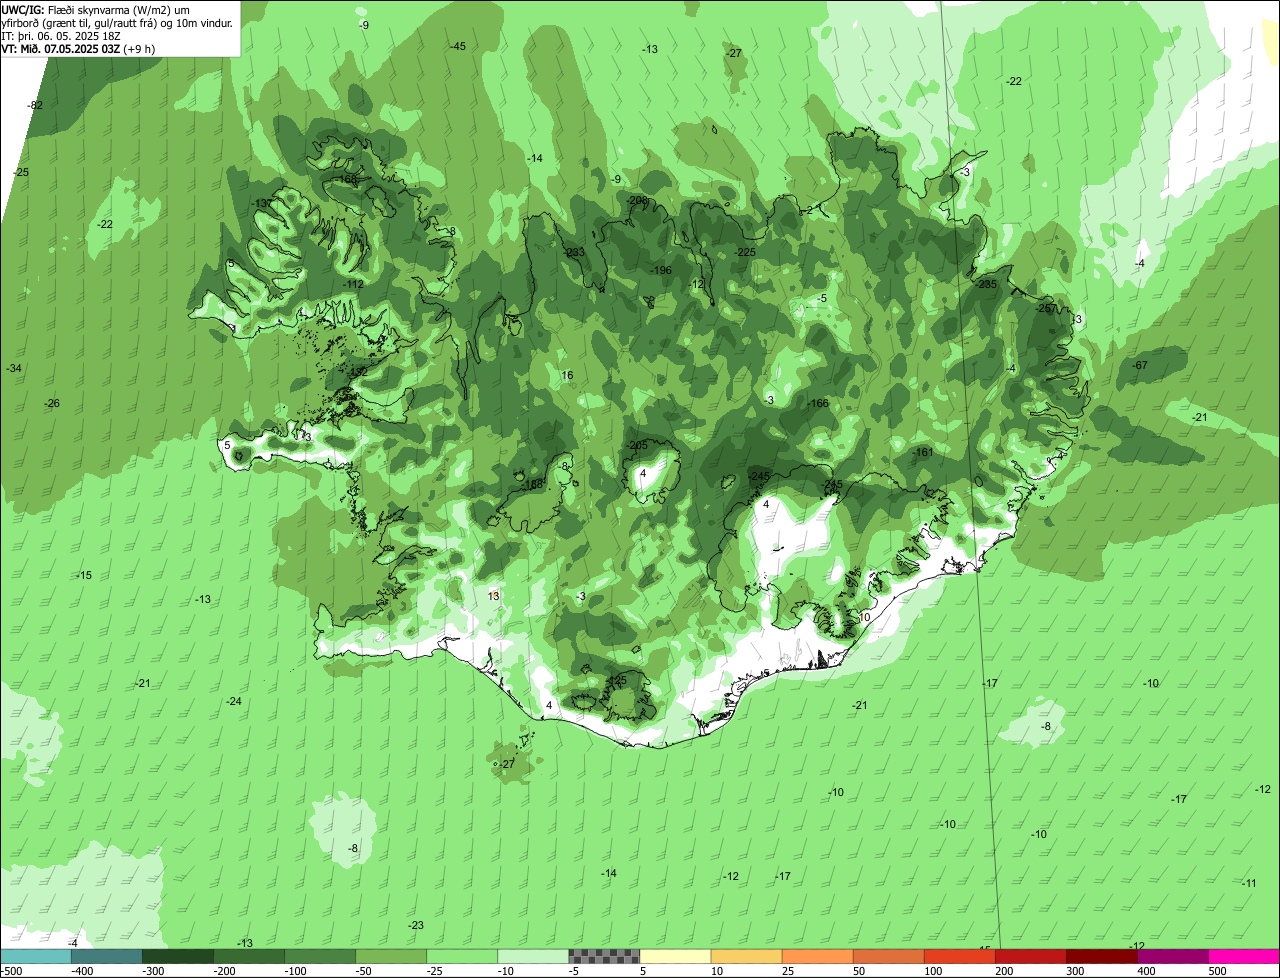Select the -34 value at the west edge
1280x978 pixels.
(x=13, y=368)
